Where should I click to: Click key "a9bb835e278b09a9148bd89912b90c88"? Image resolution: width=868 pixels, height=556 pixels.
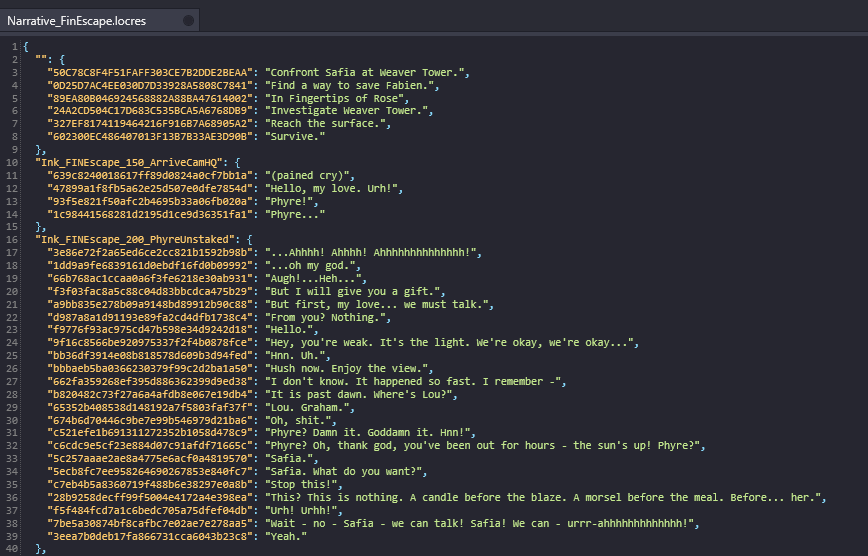(x=150, y=304)
